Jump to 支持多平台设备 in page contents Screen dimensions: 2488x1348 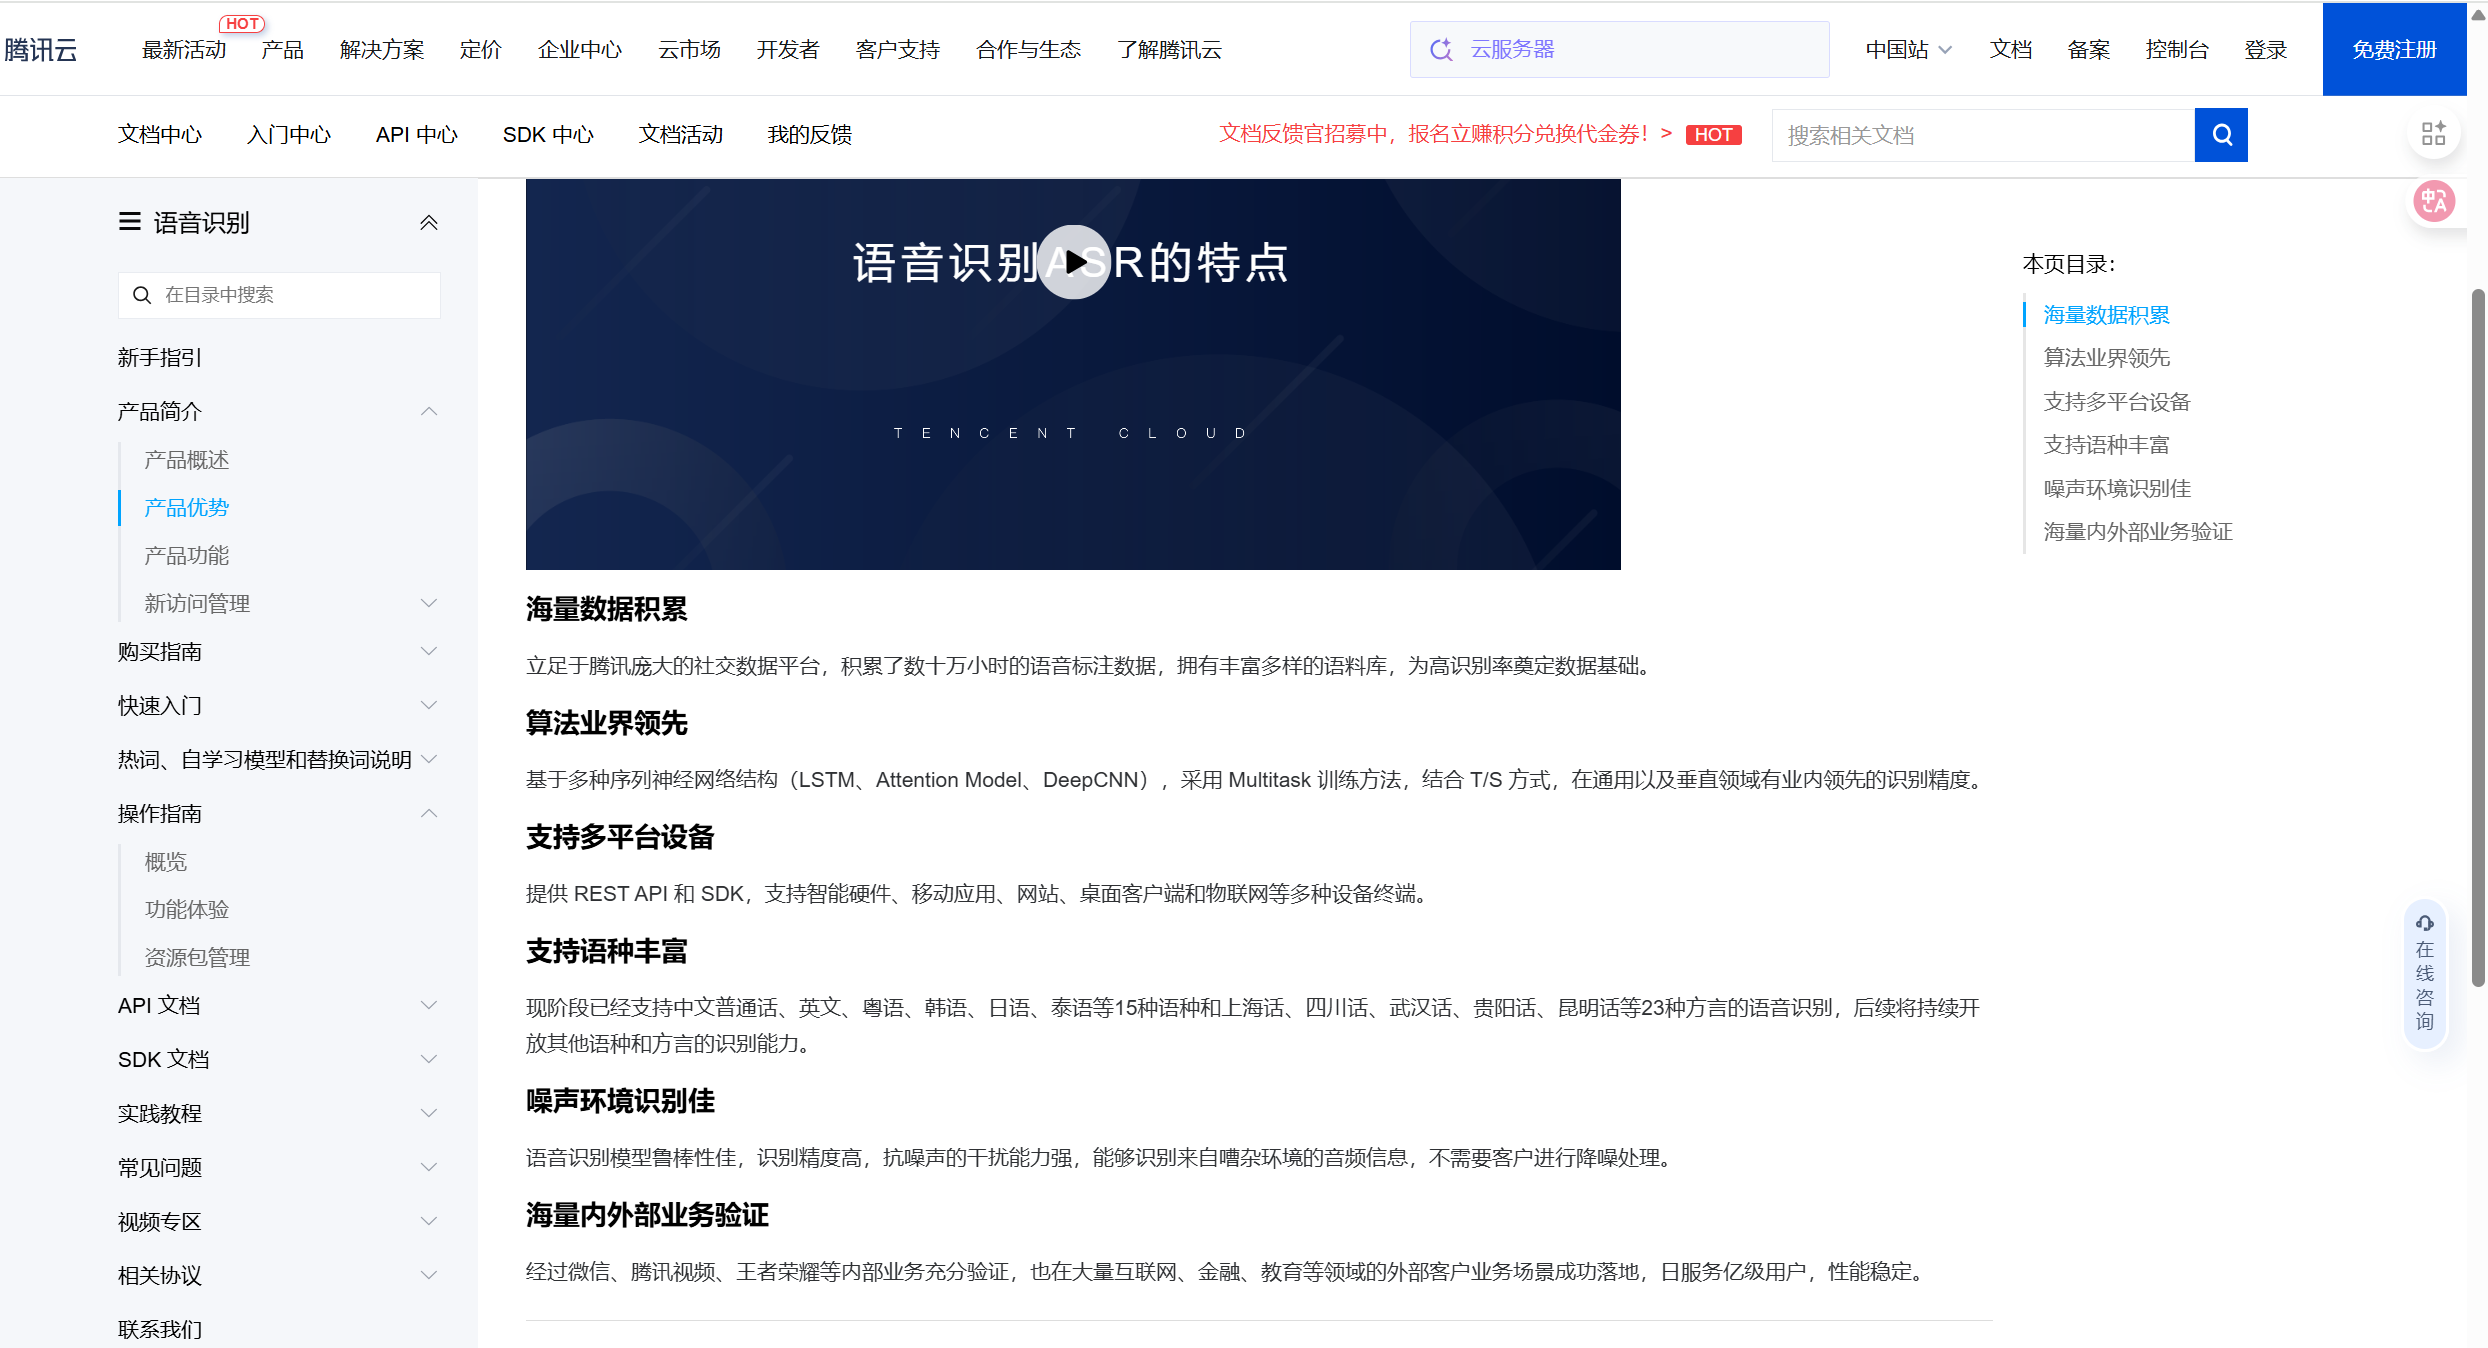pyautogui.click(x=2117, y=402)
